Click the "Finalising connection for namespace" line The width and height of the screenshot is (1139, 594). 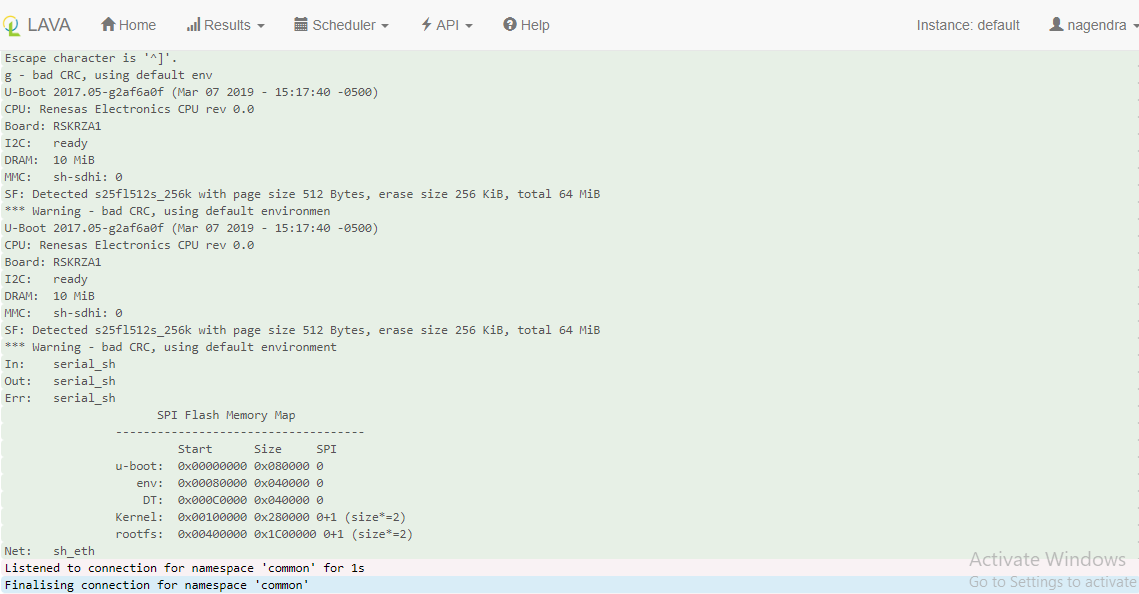click(157, 585)
